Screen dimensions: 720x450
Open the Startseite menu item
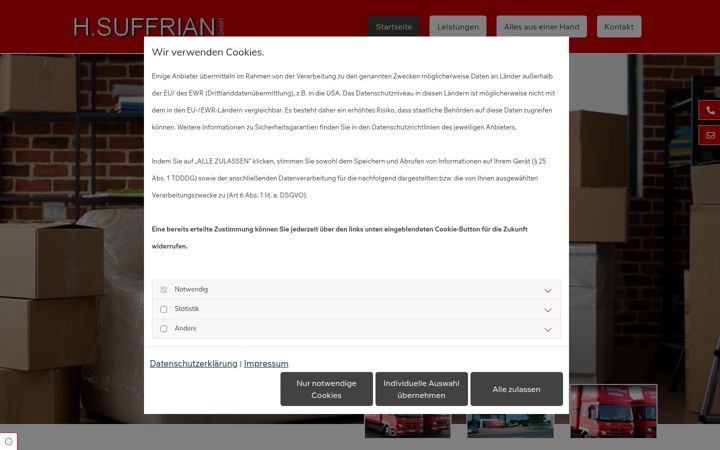tap(394, 27)
